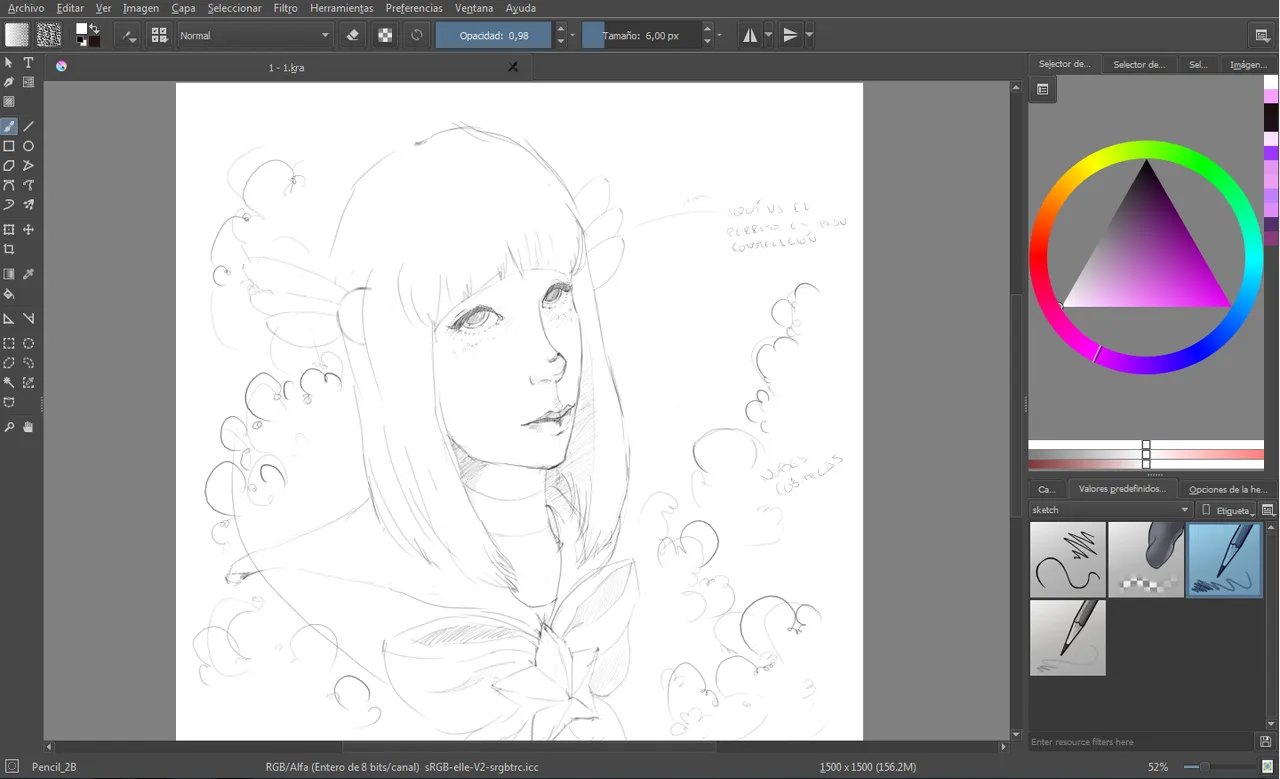The image size is (1280, 779).
Task: Select the Polygonal Selection tool
Action: pos(9,363)
